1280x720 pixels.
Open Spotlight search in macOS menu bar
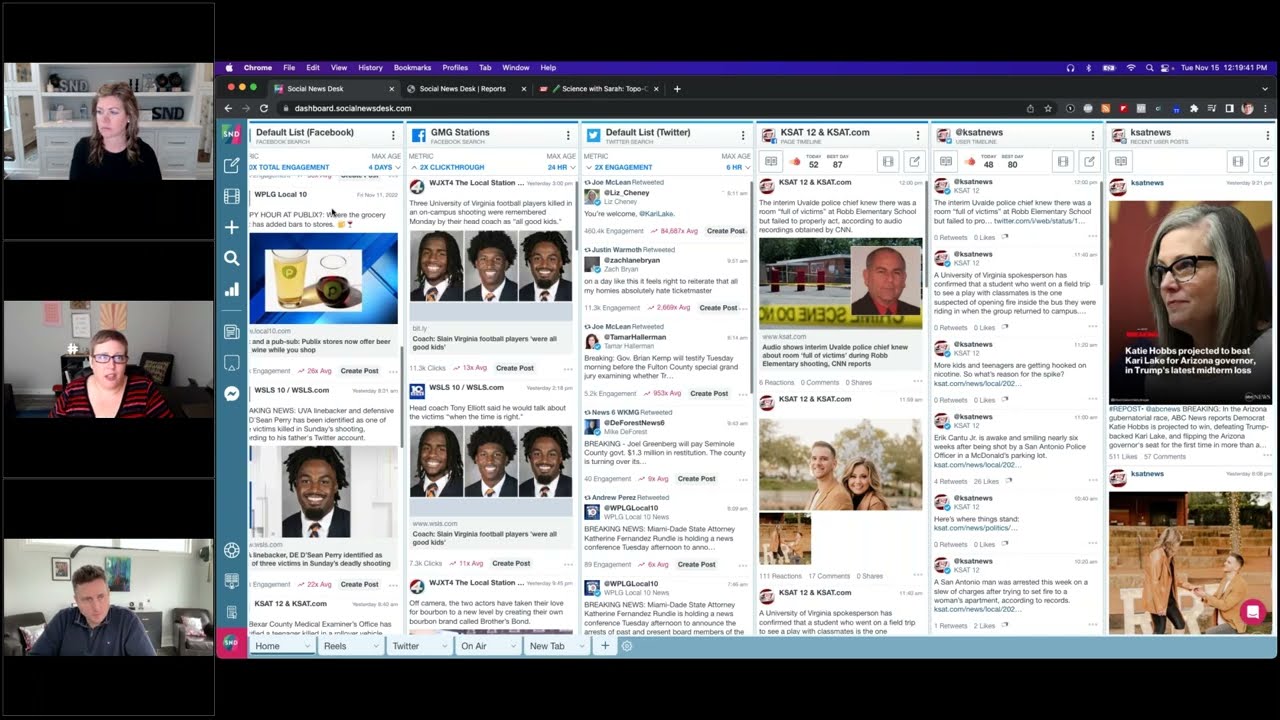click(x=1149, y=68)
